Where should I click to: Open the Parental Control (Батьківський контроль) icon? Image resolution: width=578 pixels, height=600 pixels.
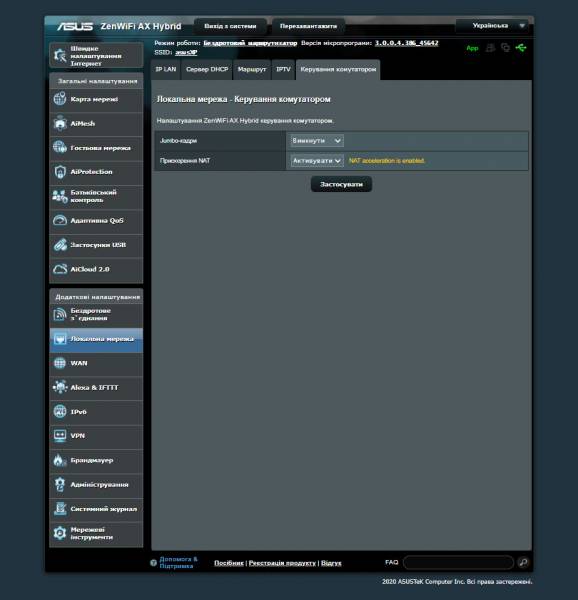click(x=60, y=196)
